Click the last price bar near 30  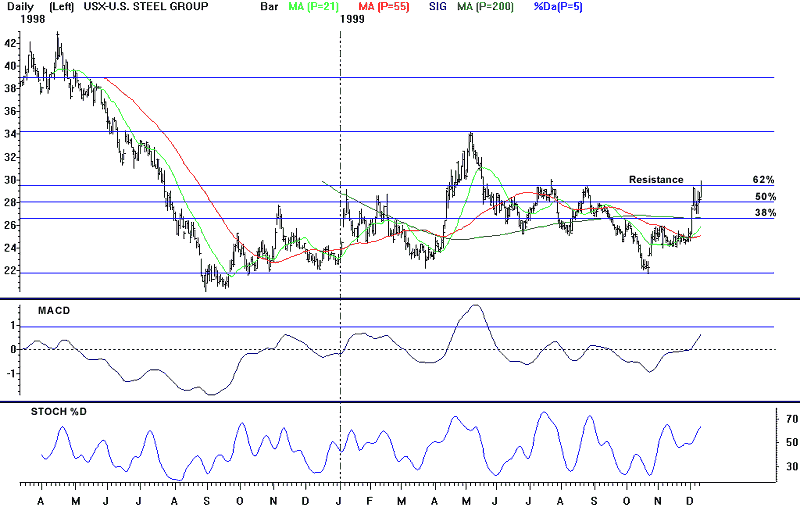702,189
